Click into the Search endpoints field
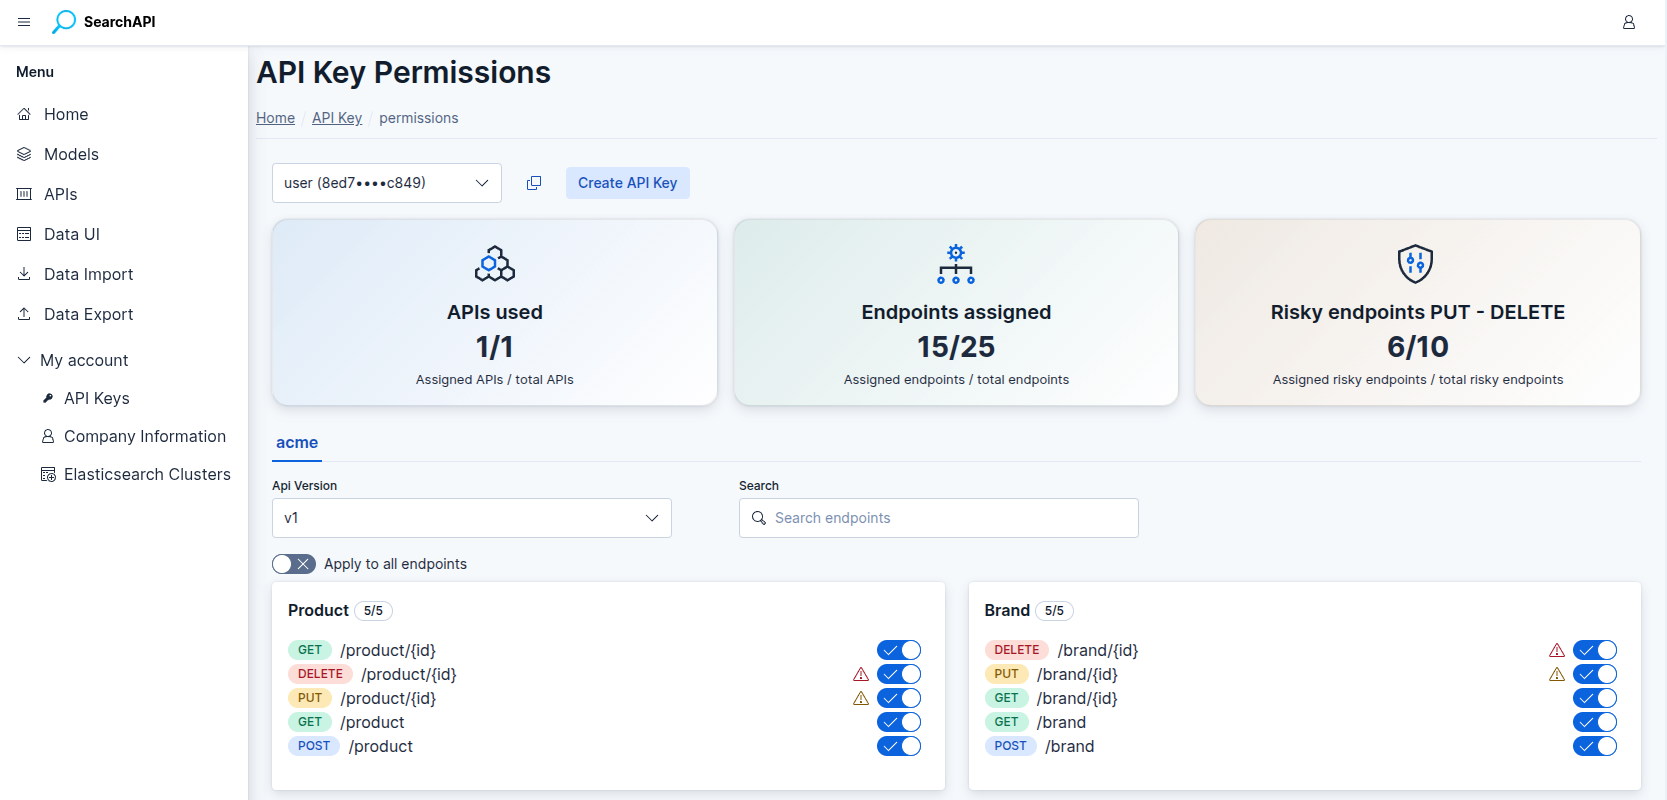Image resolution: width=1667 pixels, height=800 pixels. point(939,518)
